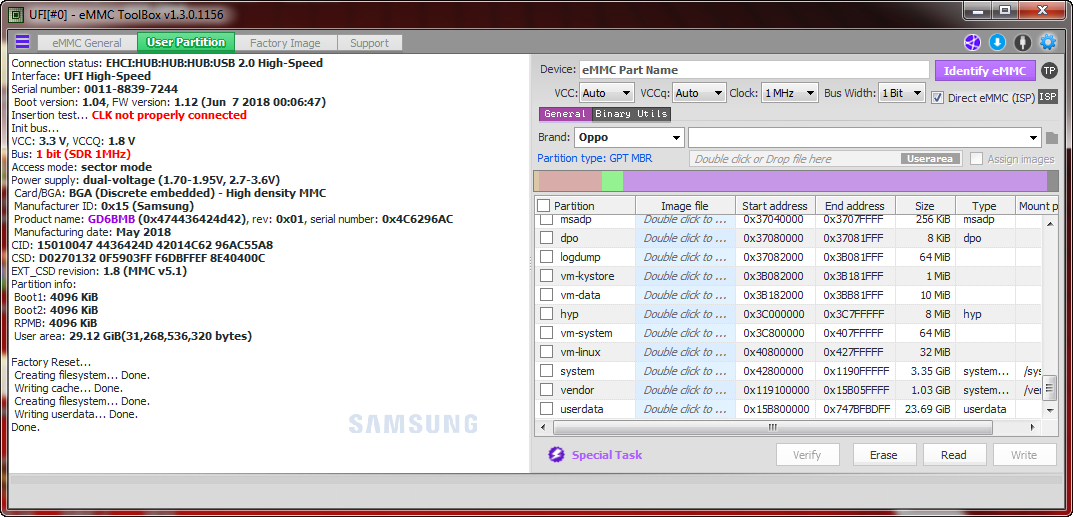The width and height of the screenshot is (1073, 517).
Task: Click the End address column header
Action: click(x=855, y=206)
